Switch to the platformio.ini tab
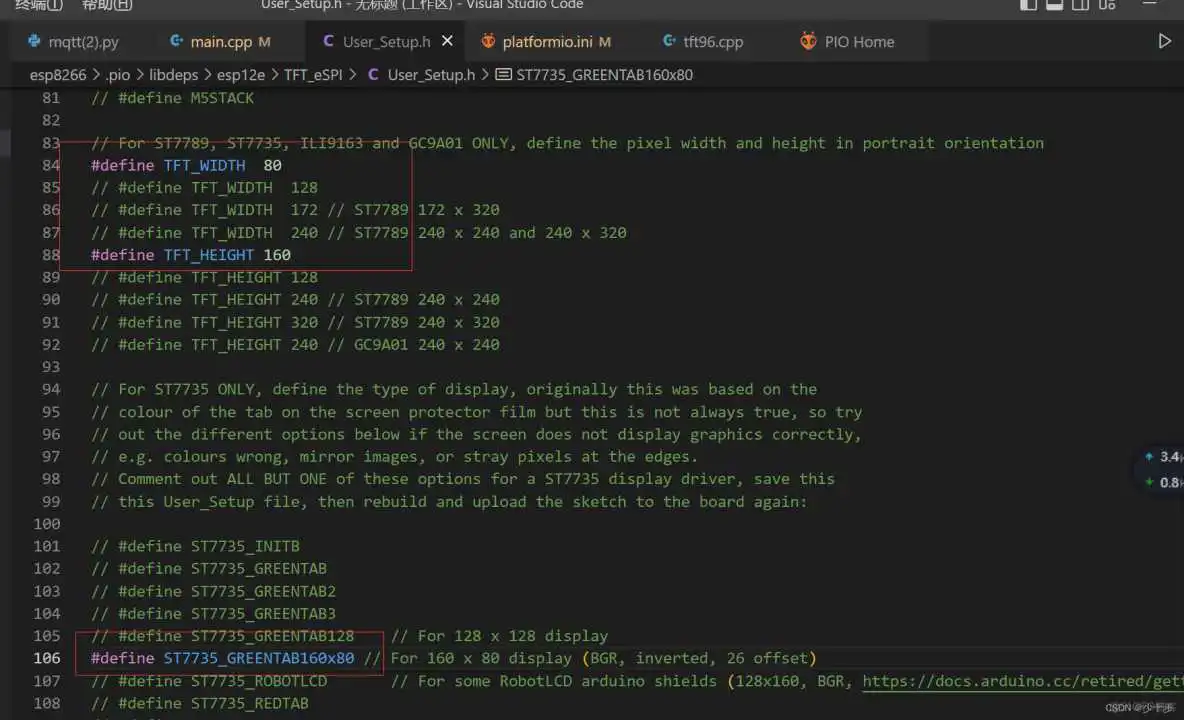1184x720 pixels. click(x=547, y=42)
